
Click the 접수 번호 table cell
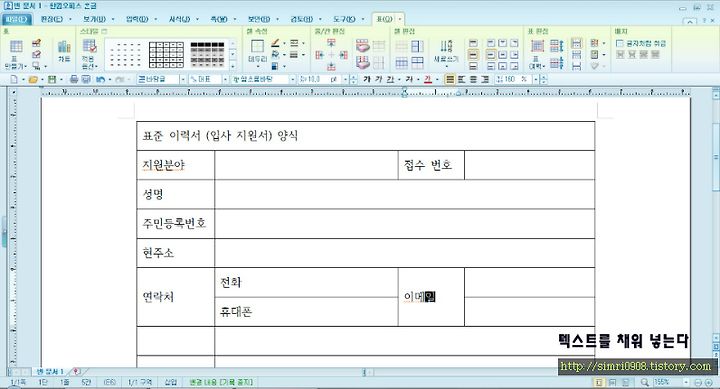point(431,165)
